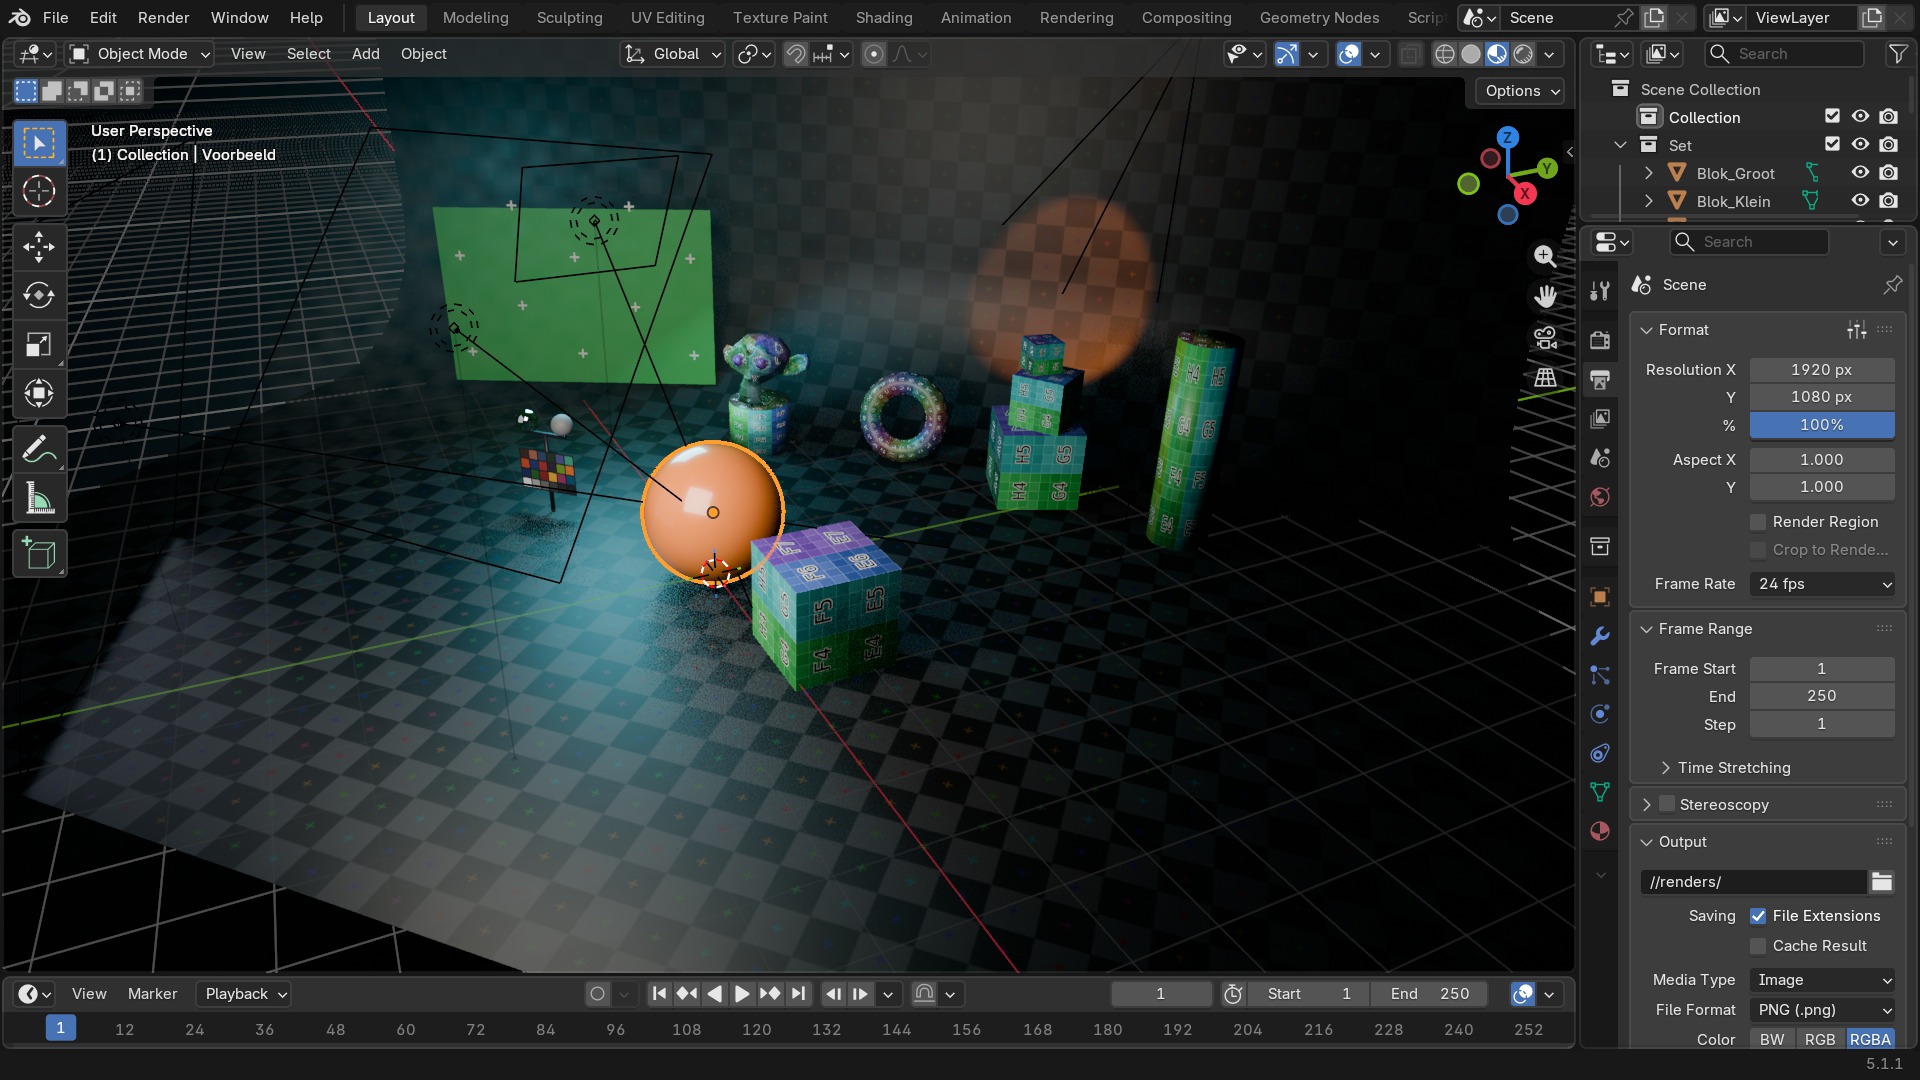Select RGB color mode
Viewport: 1920px width, 1080px height.
click(1819, 1040)
